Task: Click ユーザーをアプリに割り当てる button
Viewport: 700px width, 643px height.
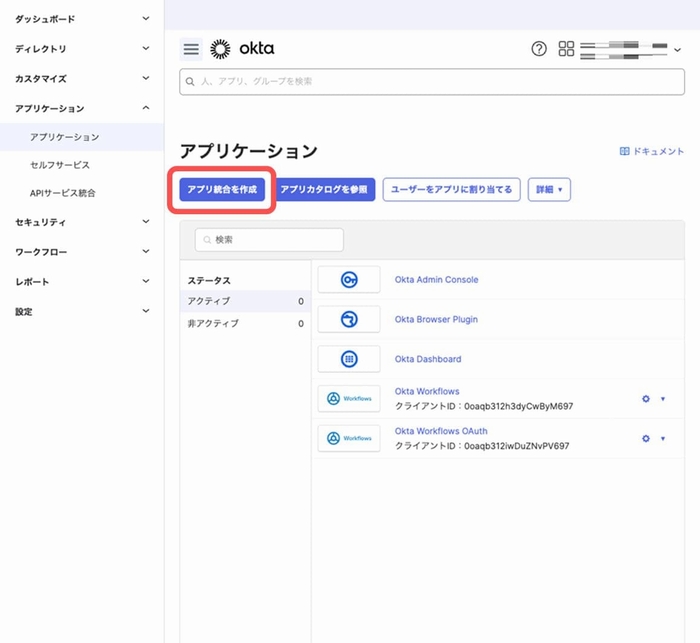Action: [451, 189]
